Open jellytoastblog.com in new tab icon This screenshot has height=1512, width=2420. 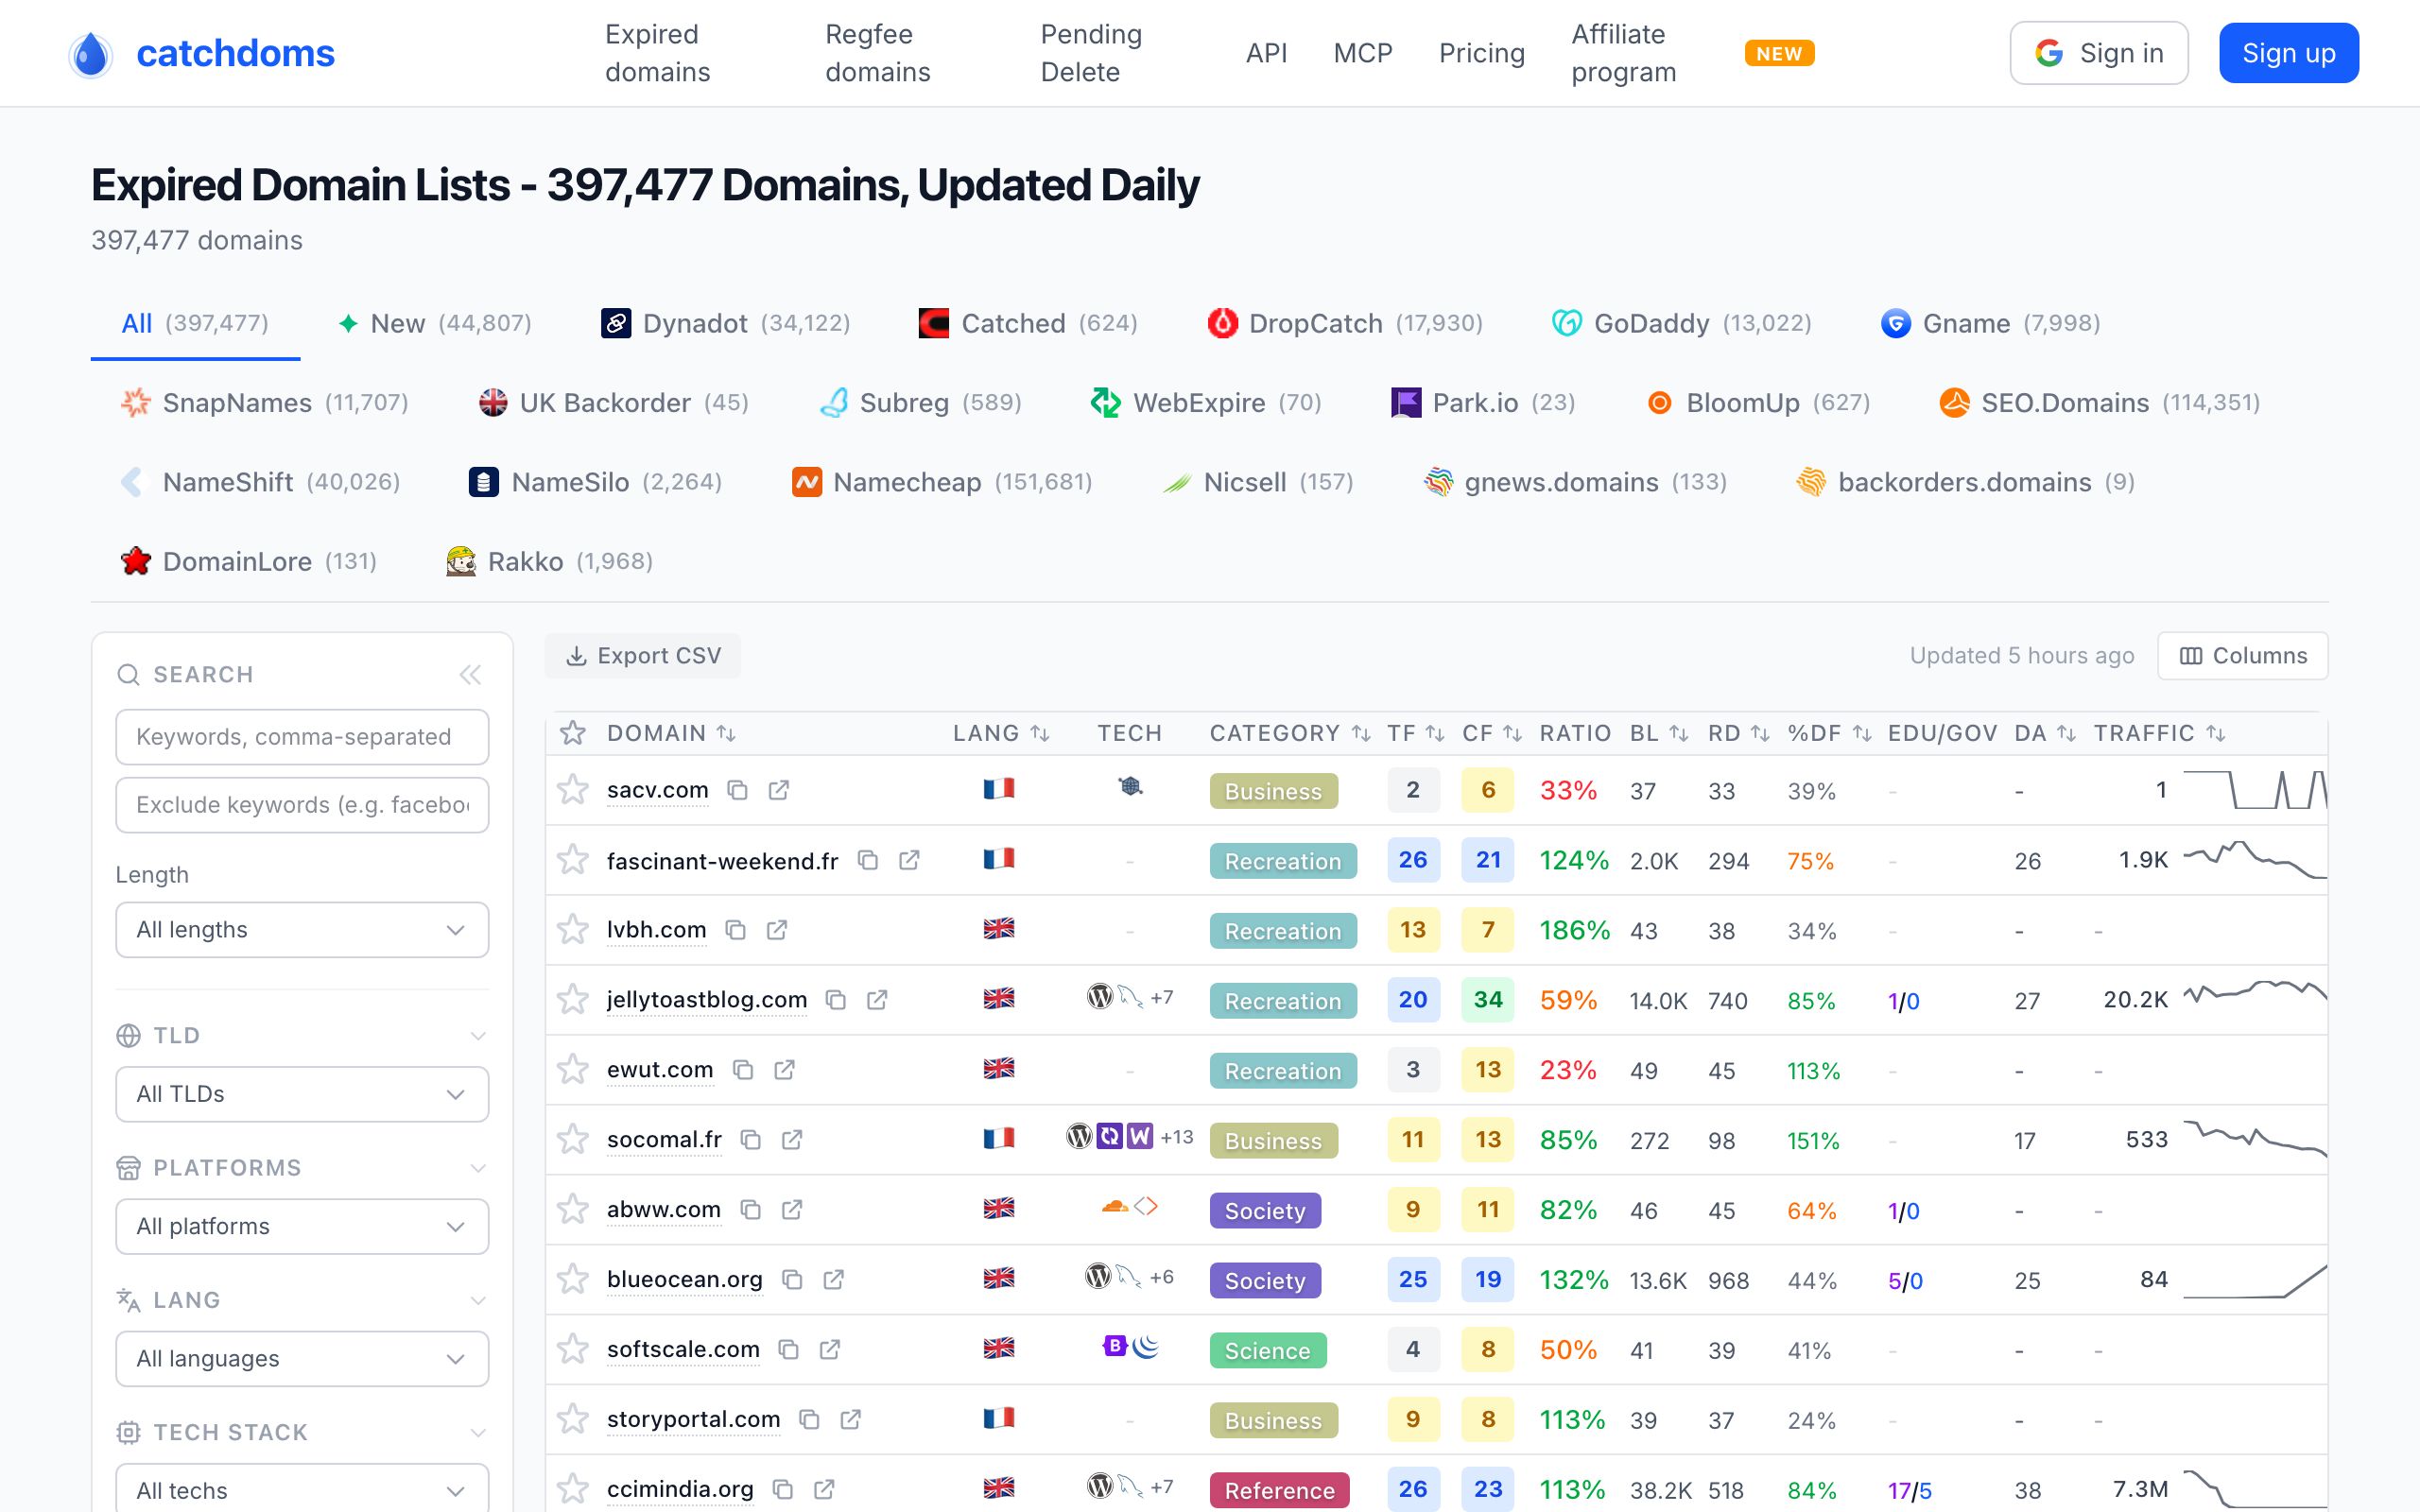point(877,1000)
